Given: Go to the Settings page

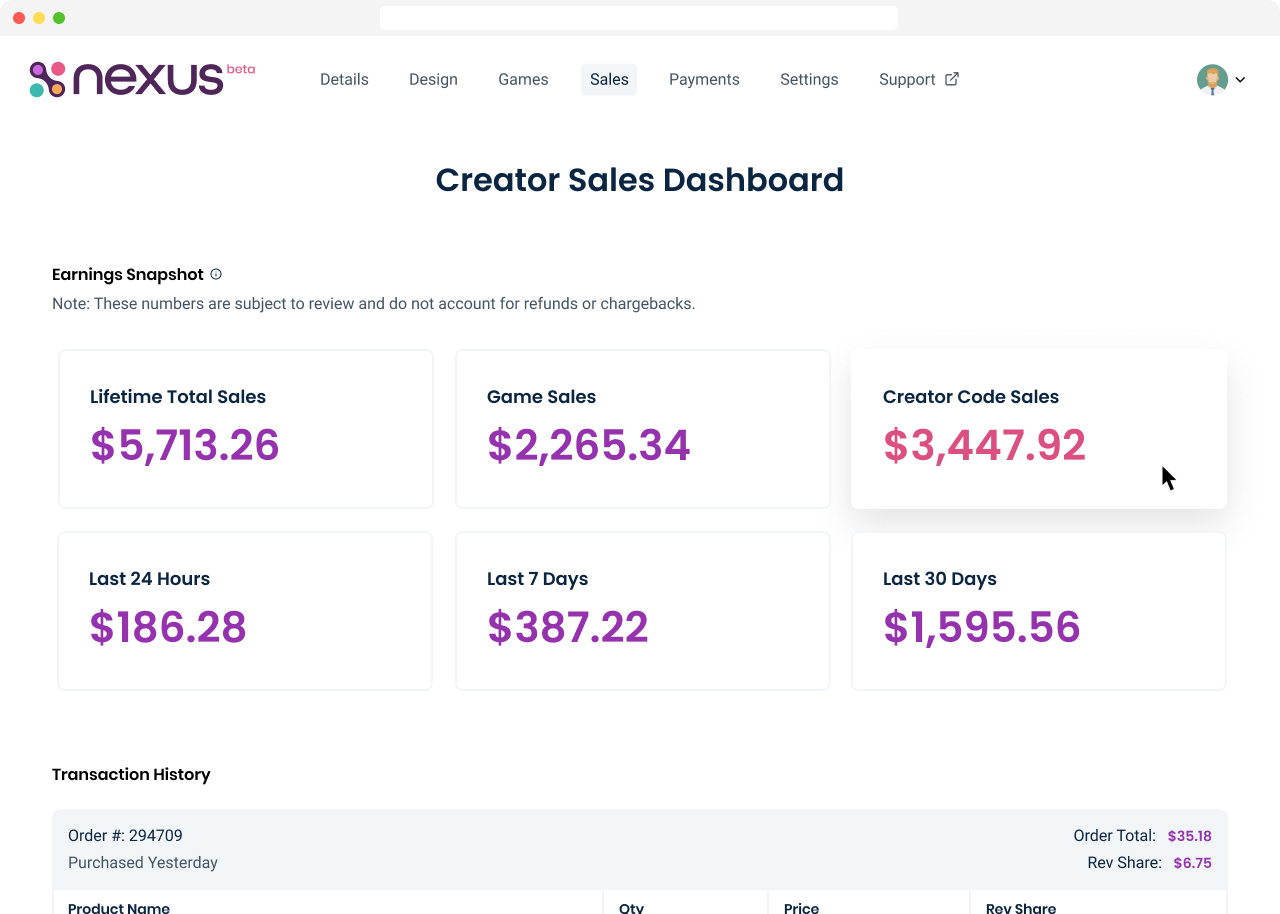Looking at the screenshot, I should coord(809,79).
